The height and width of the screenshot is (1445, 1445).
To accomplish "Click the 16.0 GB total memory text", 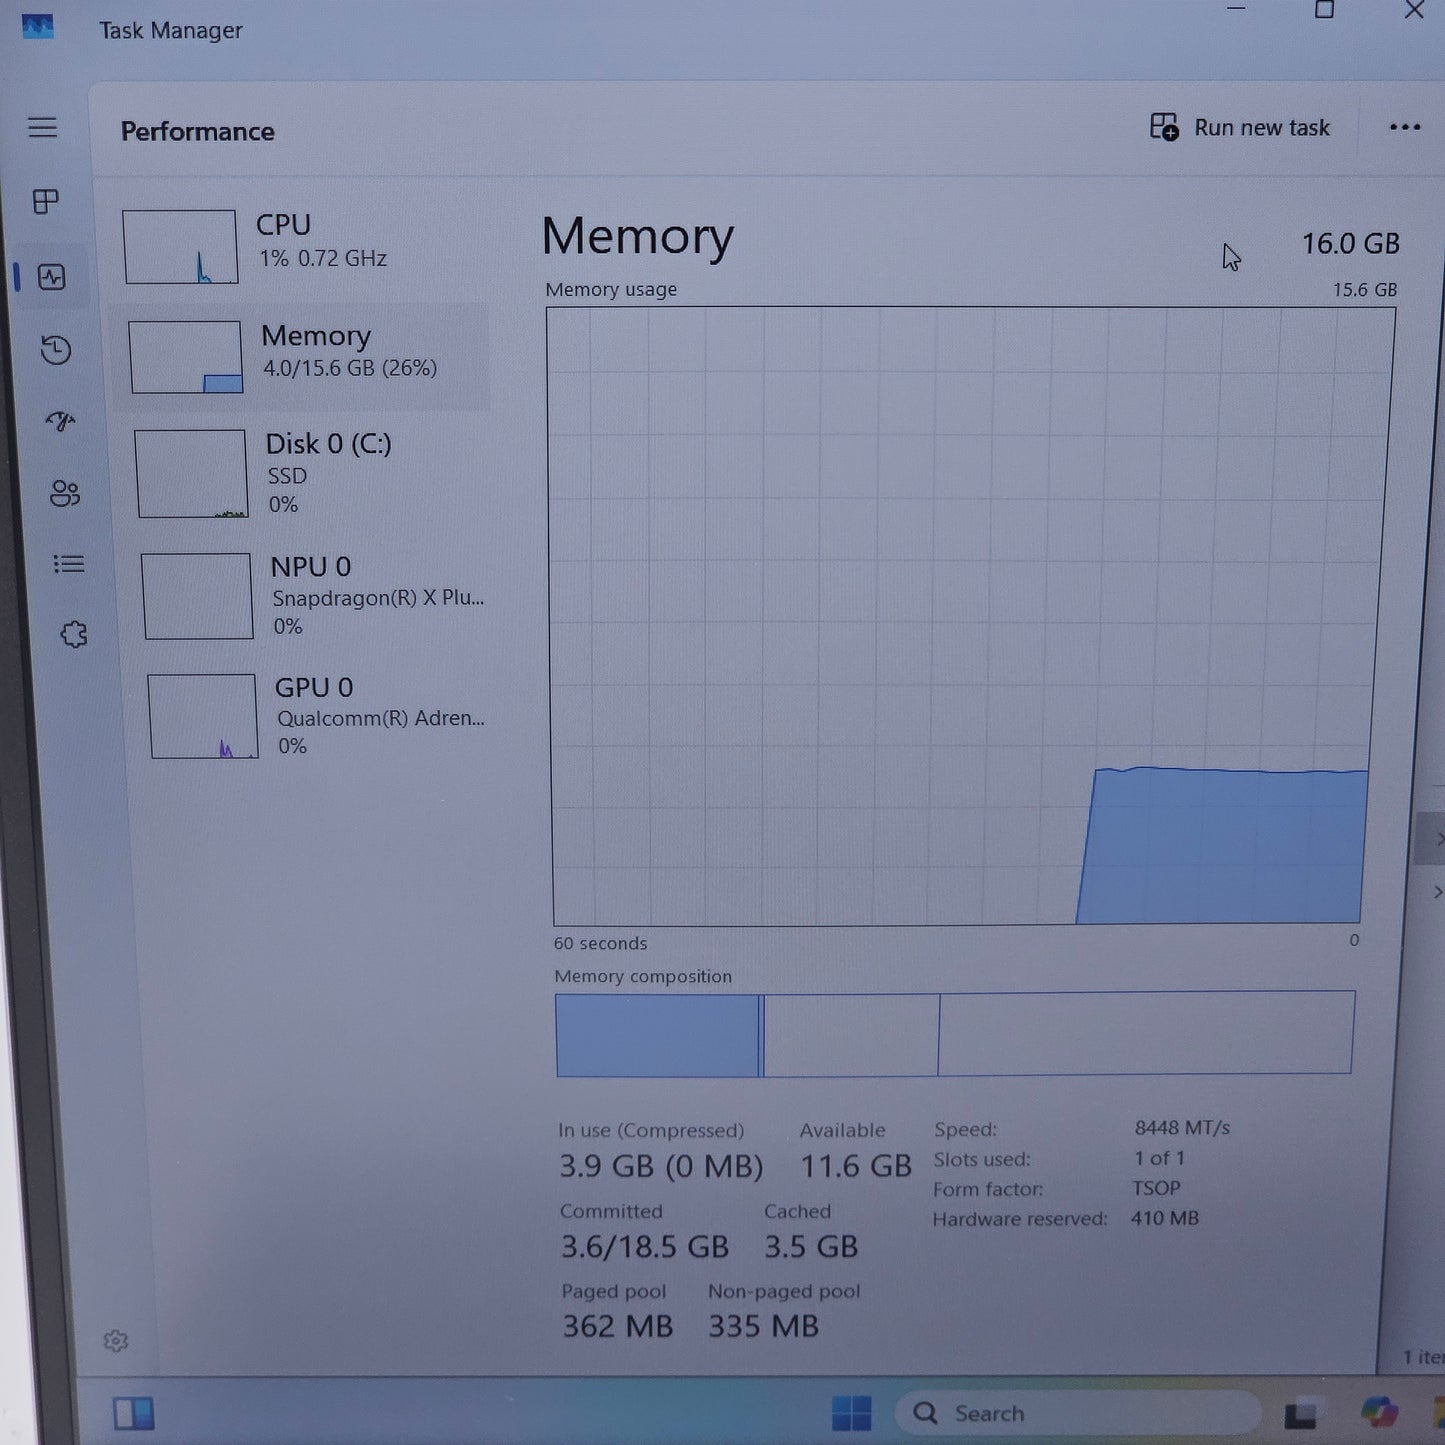I will (1351, 243).
